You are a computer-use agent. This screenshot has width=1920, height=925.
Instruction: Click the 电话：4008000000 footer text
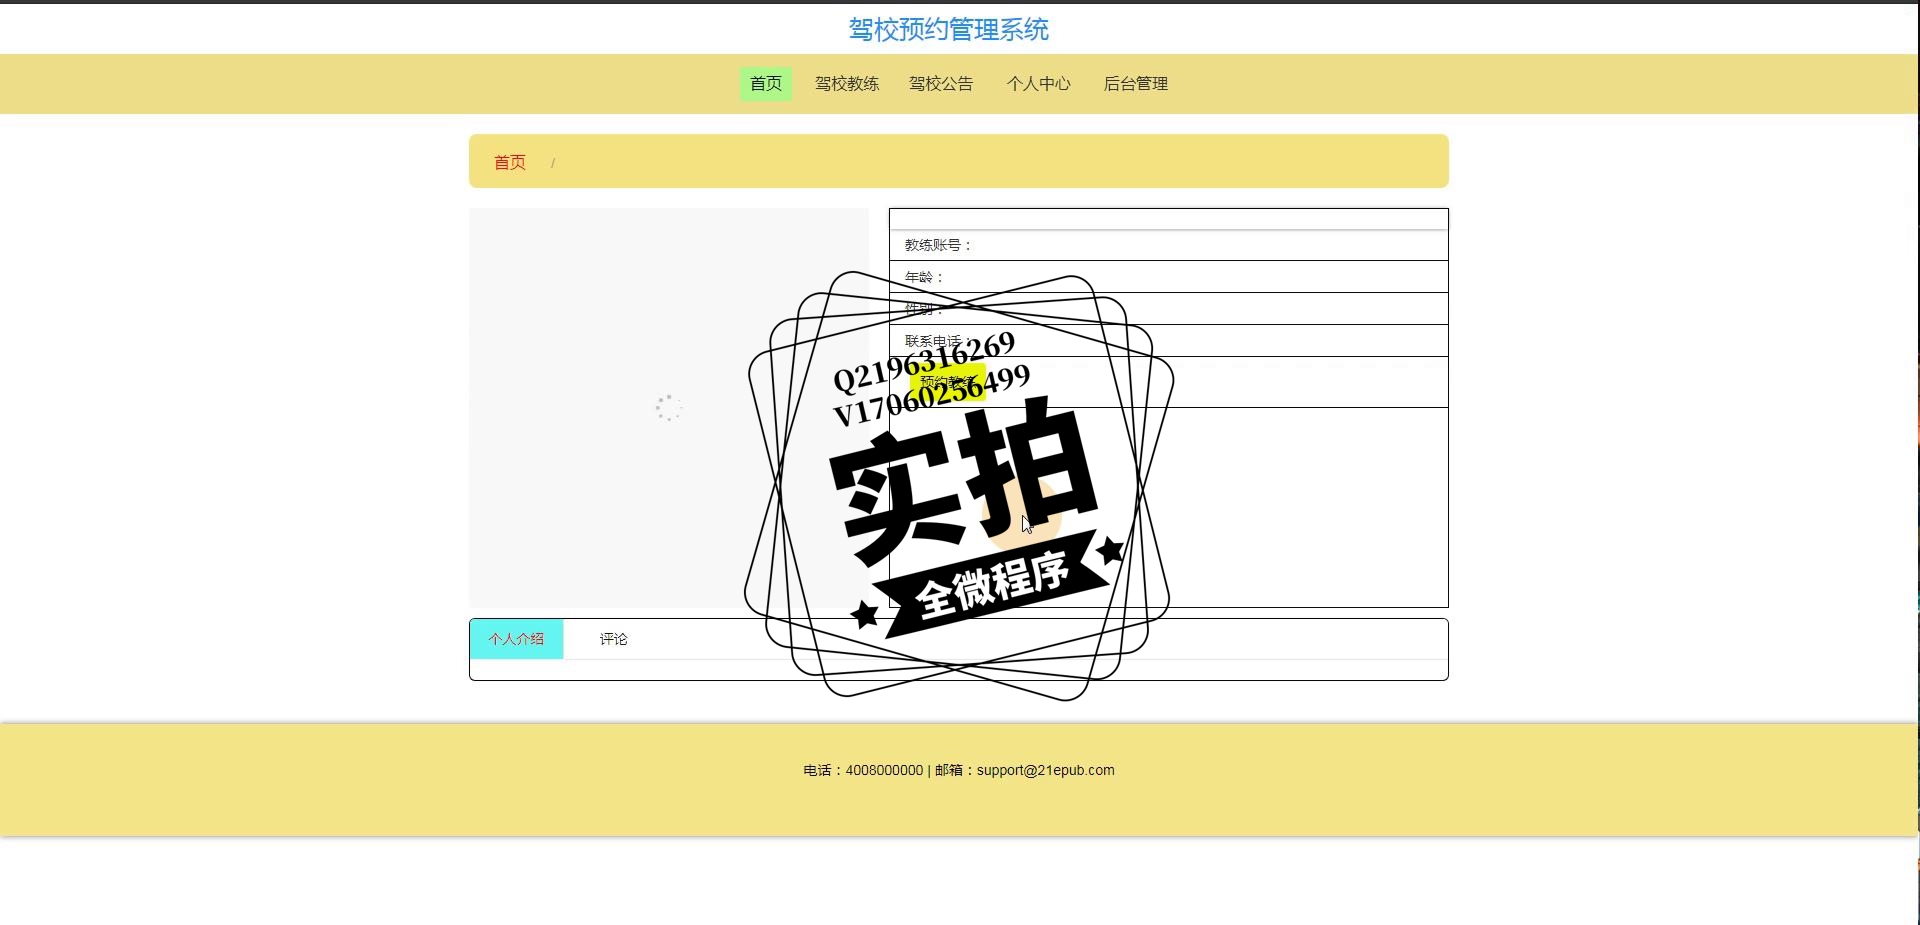(863, 770)
